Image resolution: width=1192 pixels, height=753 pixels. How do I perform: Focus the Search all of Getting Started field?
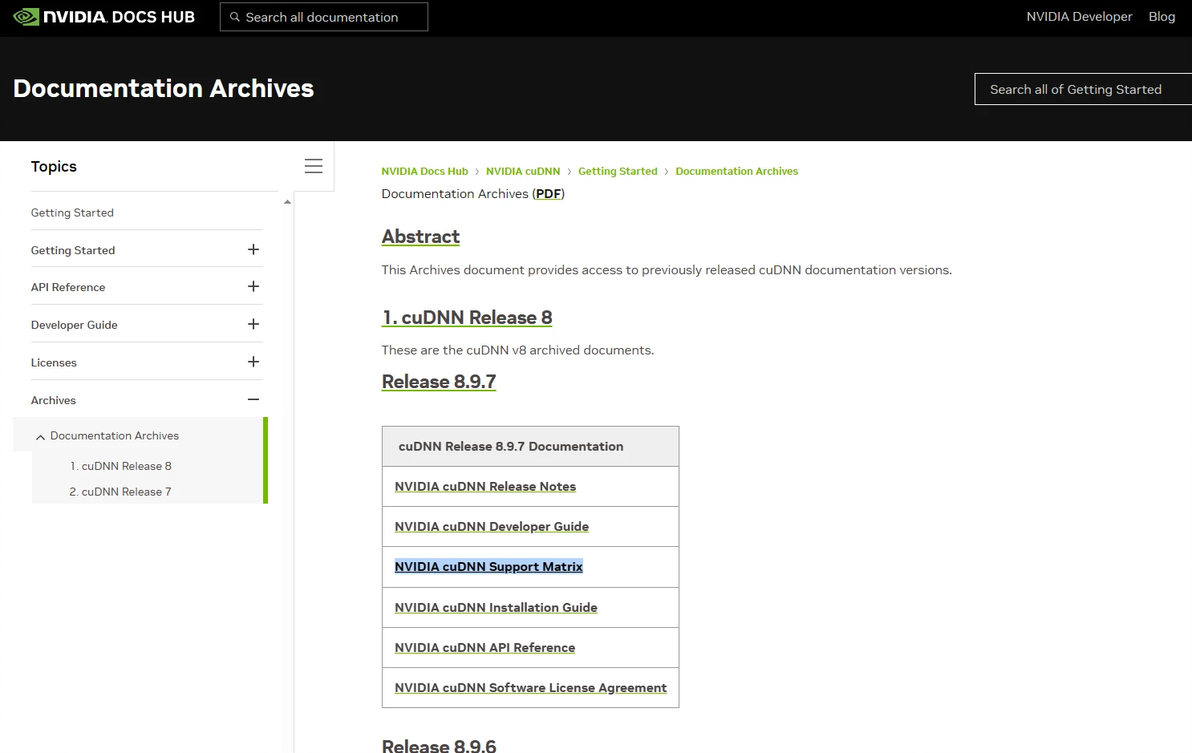(x=1083, y=90)
